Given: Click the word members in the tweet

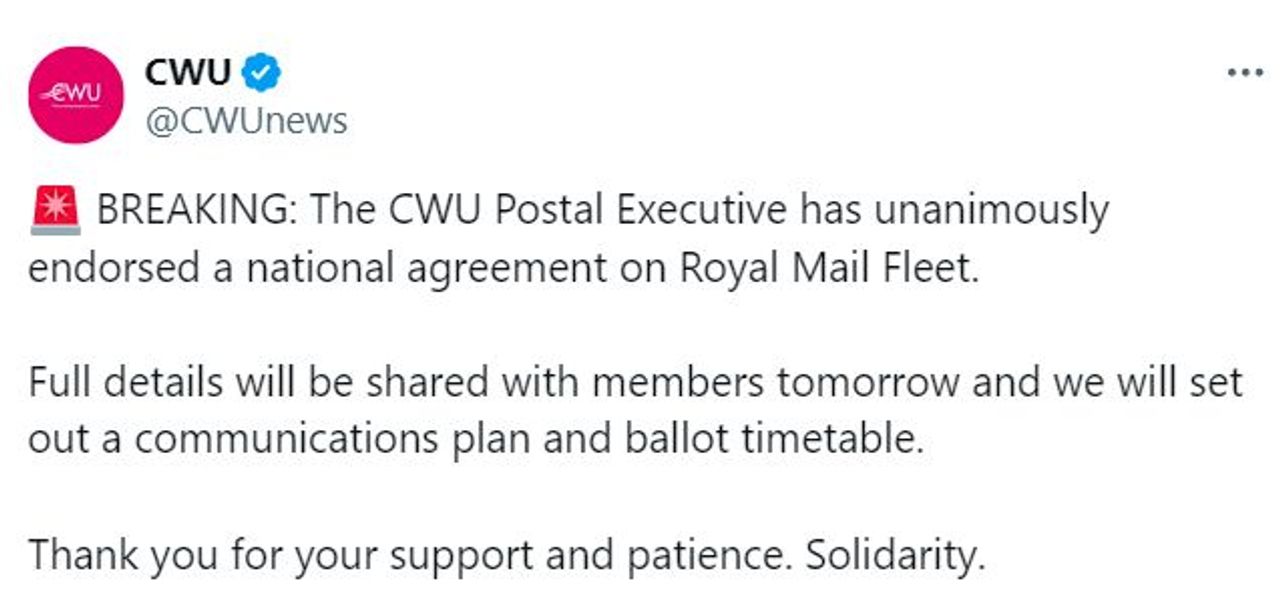Looking at the screenshot, I should 678,383.
